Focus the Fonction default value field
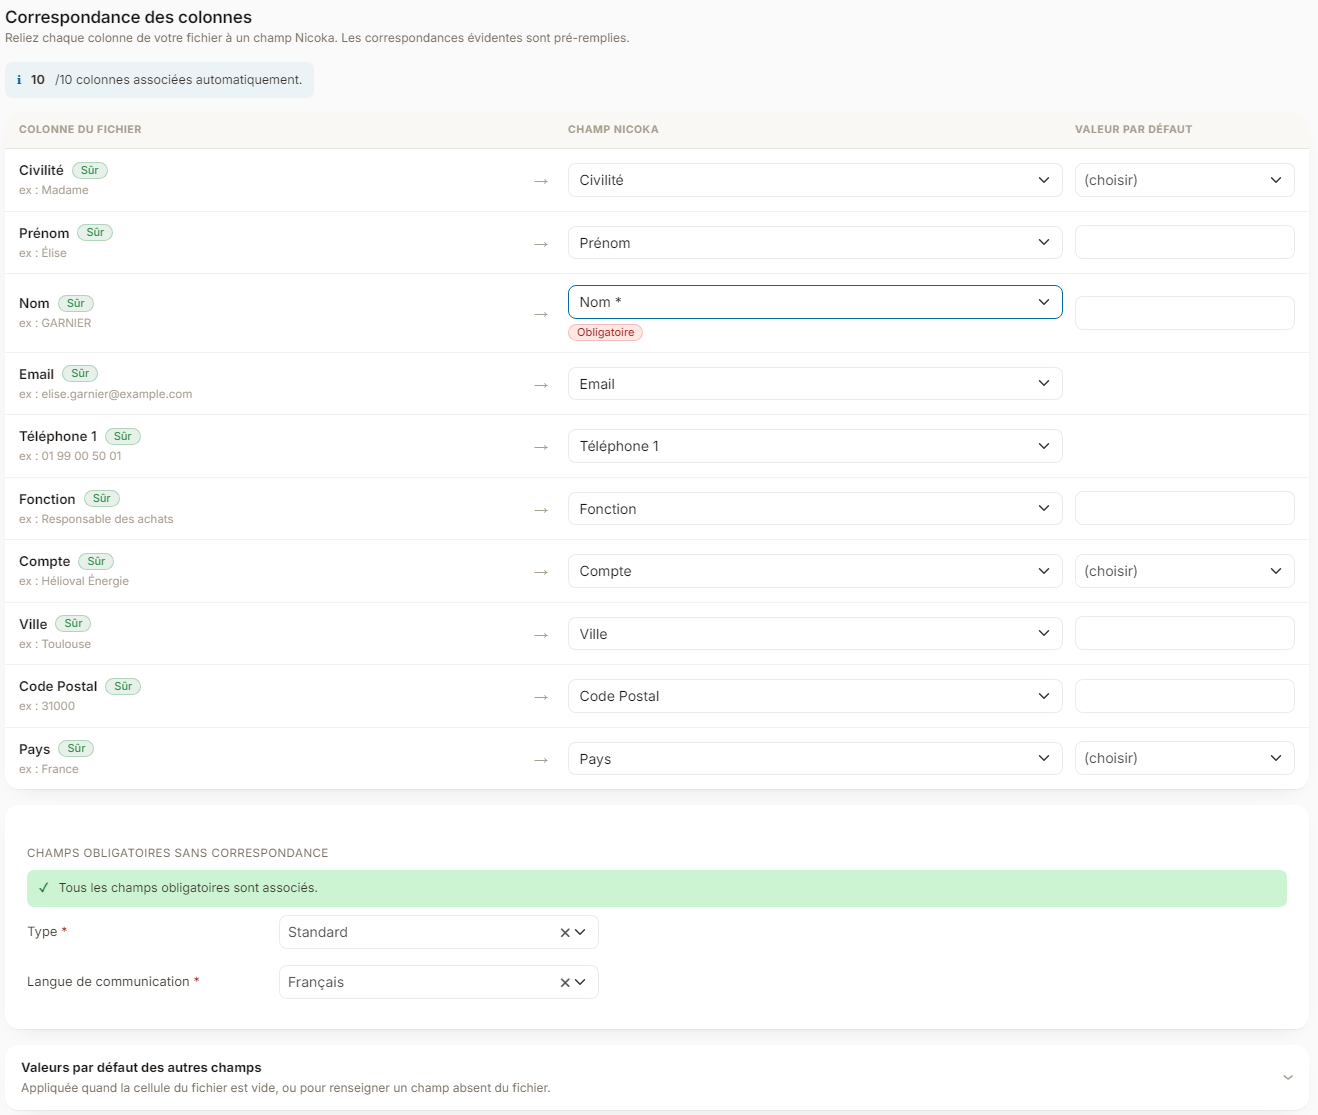 pyautogui.click(x=1184, y=508)
